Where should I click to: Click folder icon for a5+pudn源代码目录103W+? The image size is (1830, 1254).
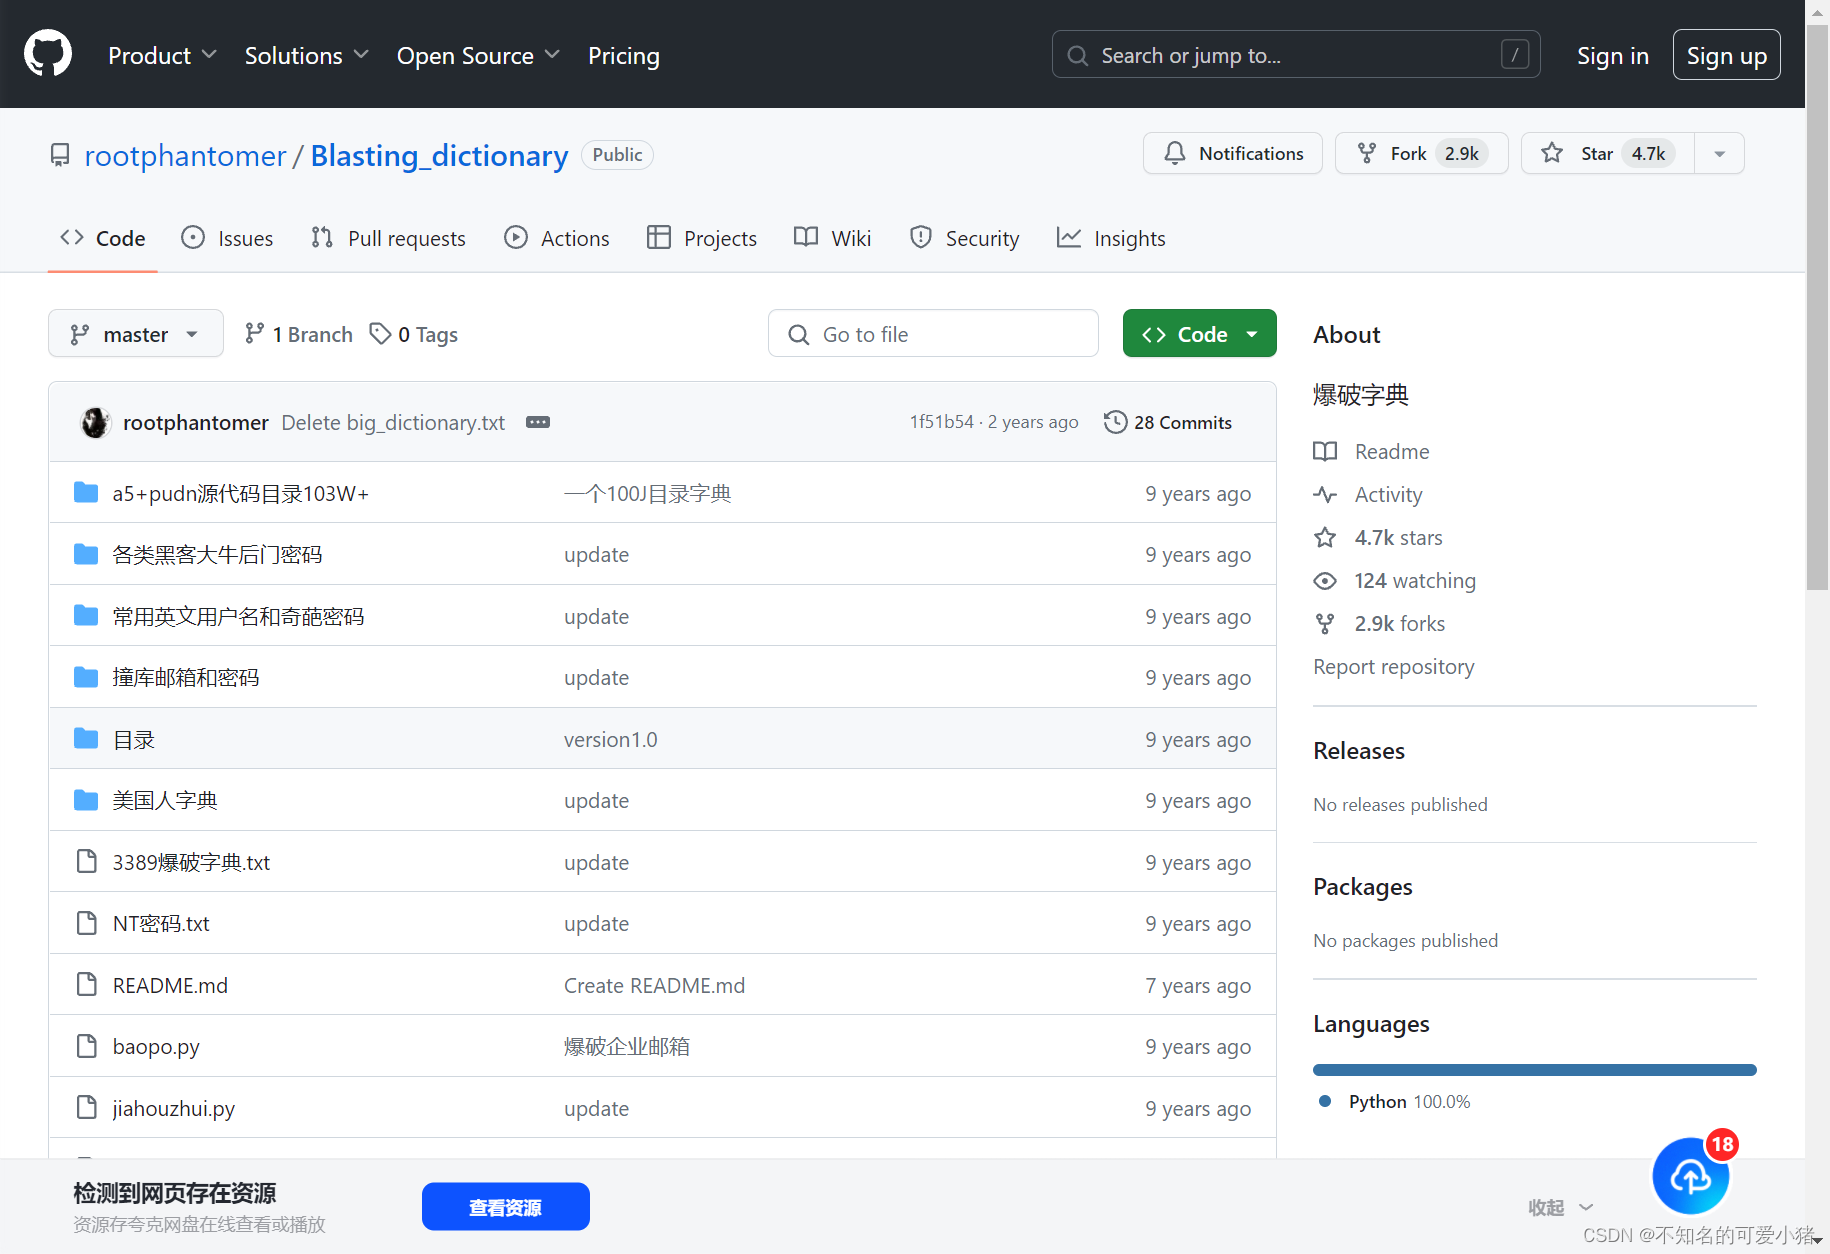pyautogui.click(x=86, y=493)
